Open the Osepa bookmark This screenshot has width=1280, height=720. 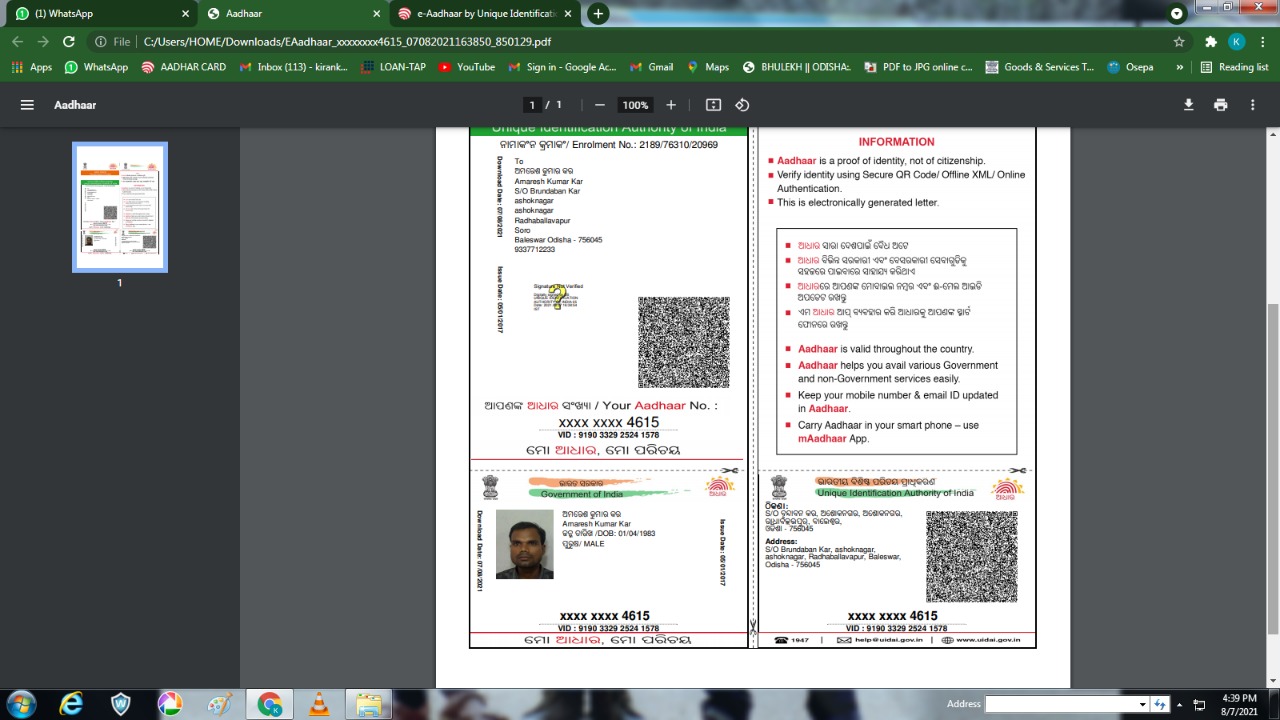point(1131,67)
